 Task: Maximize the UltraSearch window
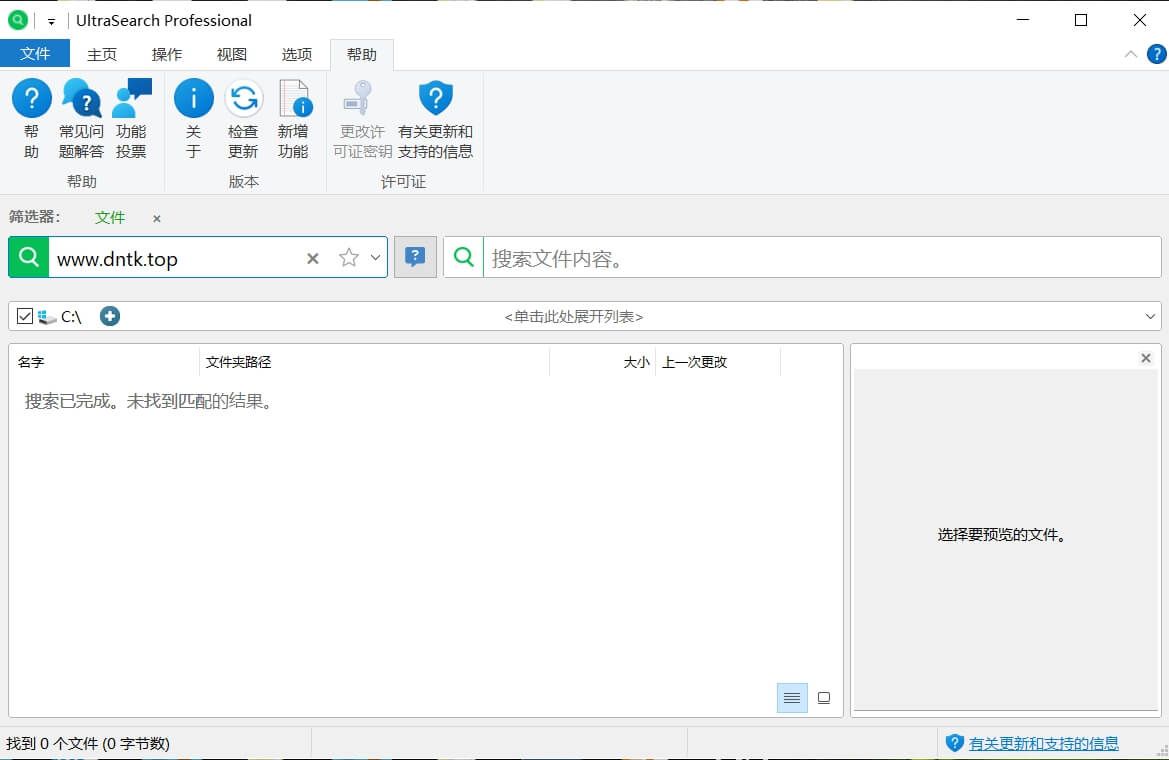click(x=1081, y=20)
